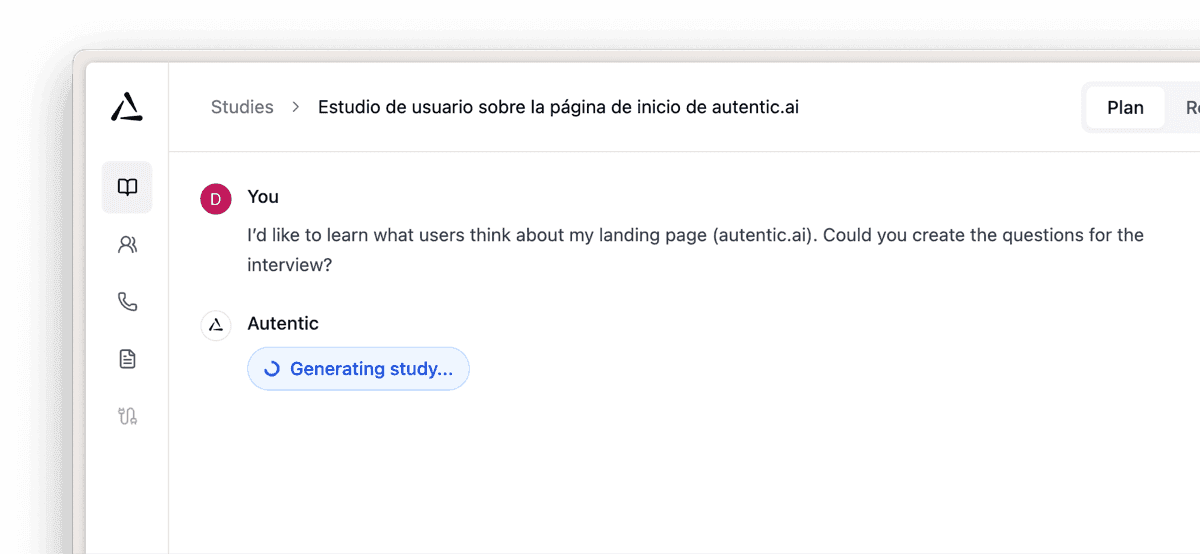This screenshot has width=1200, height=554.
Task: Switch to the Plan tab
Action: point(1125,108)
